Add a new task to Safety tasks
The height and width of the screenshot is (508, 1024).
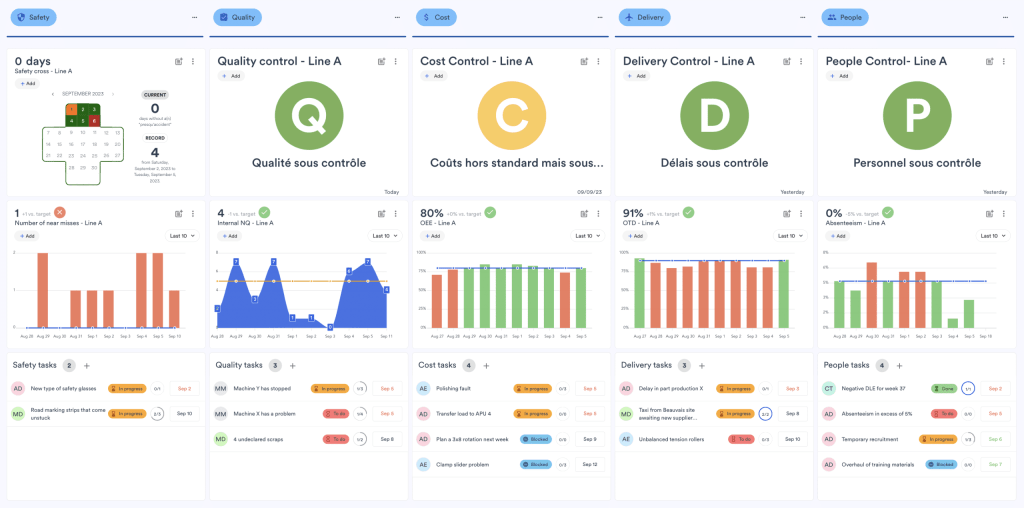[87, 366]
